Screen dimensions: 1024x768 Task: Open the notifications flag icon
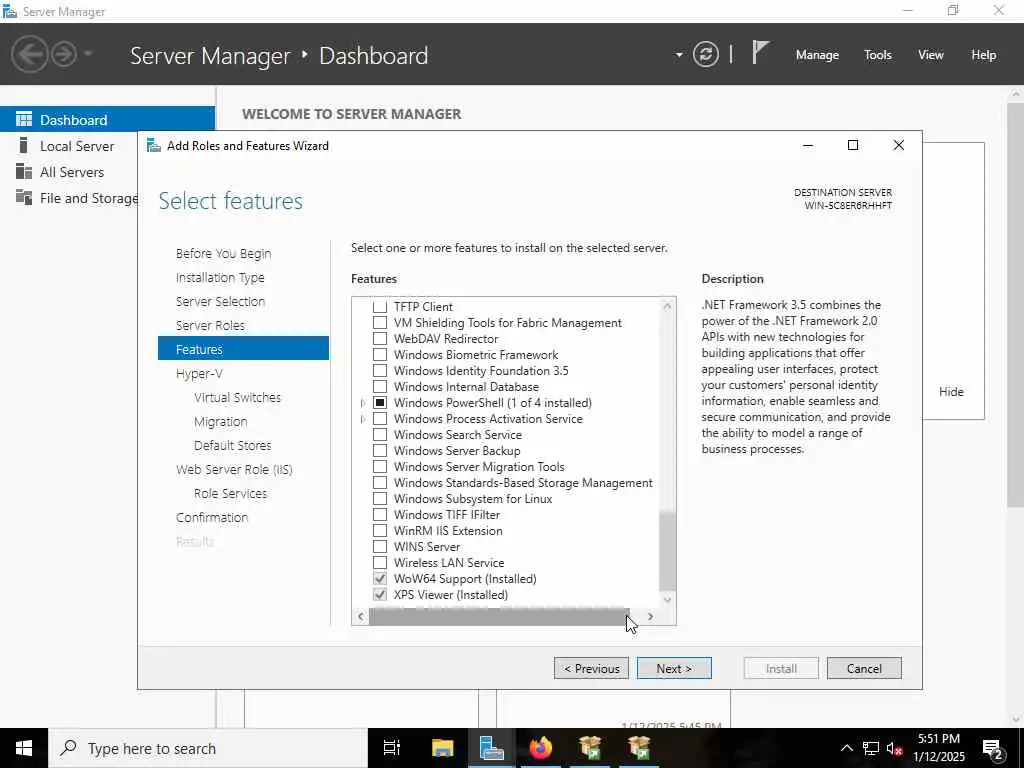(760, 53)
